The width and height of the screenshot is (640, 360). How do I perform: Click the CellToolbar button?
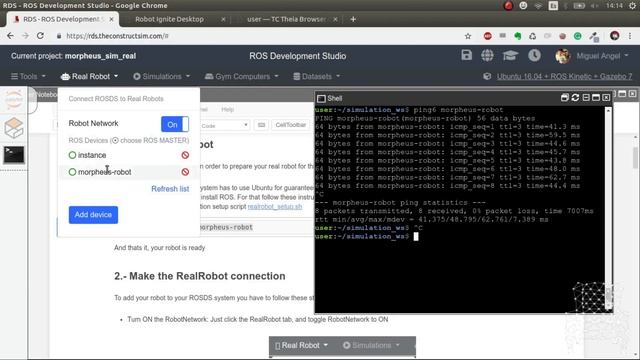[x=290, y=125]
